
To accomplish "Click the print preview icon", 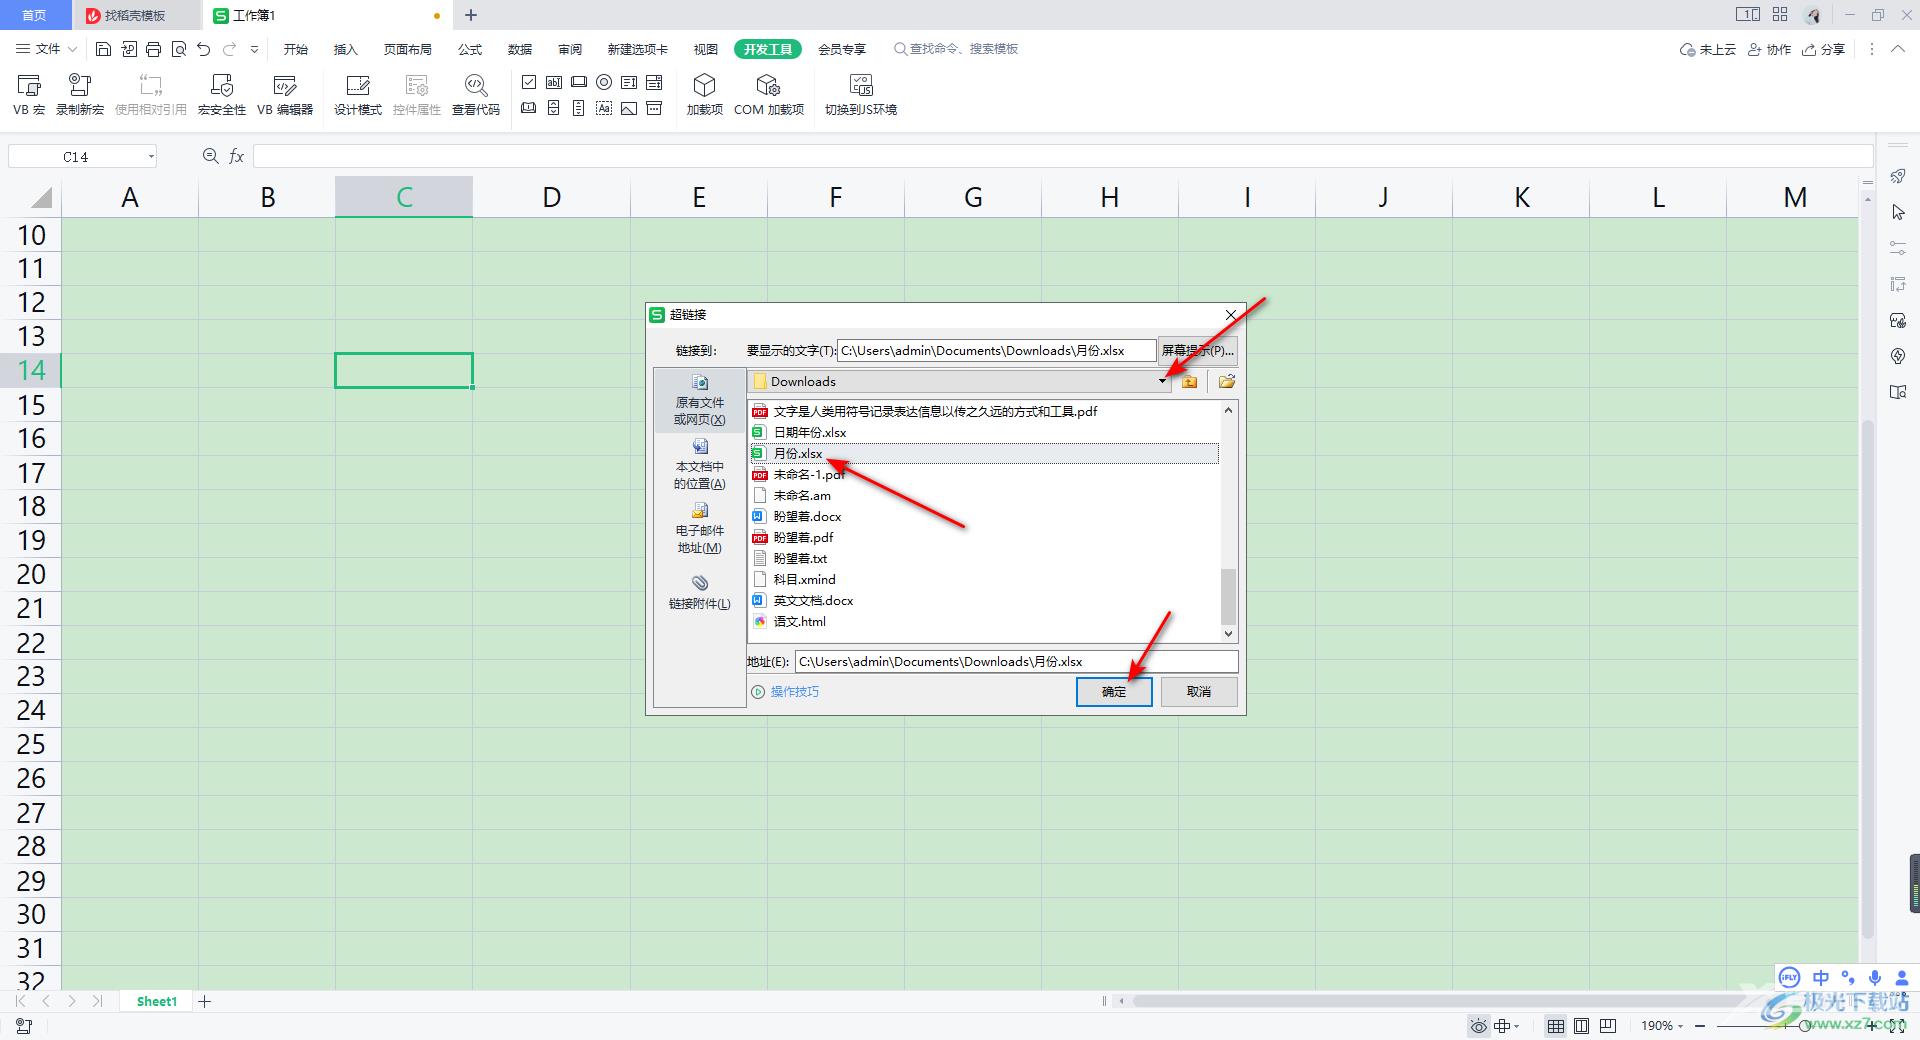I will [179, 49].
